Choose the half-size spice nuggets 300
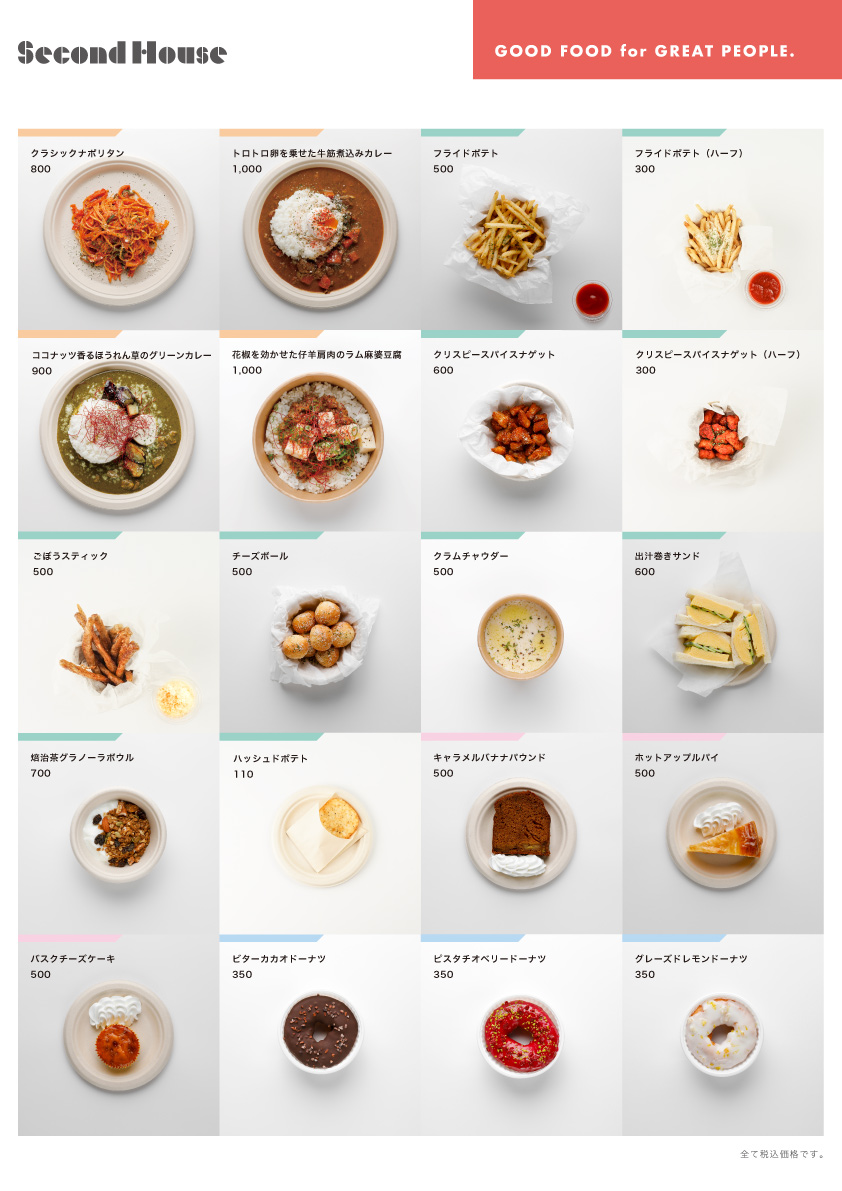This screenshot has height=1191, width=842. [x=723, y=431]
